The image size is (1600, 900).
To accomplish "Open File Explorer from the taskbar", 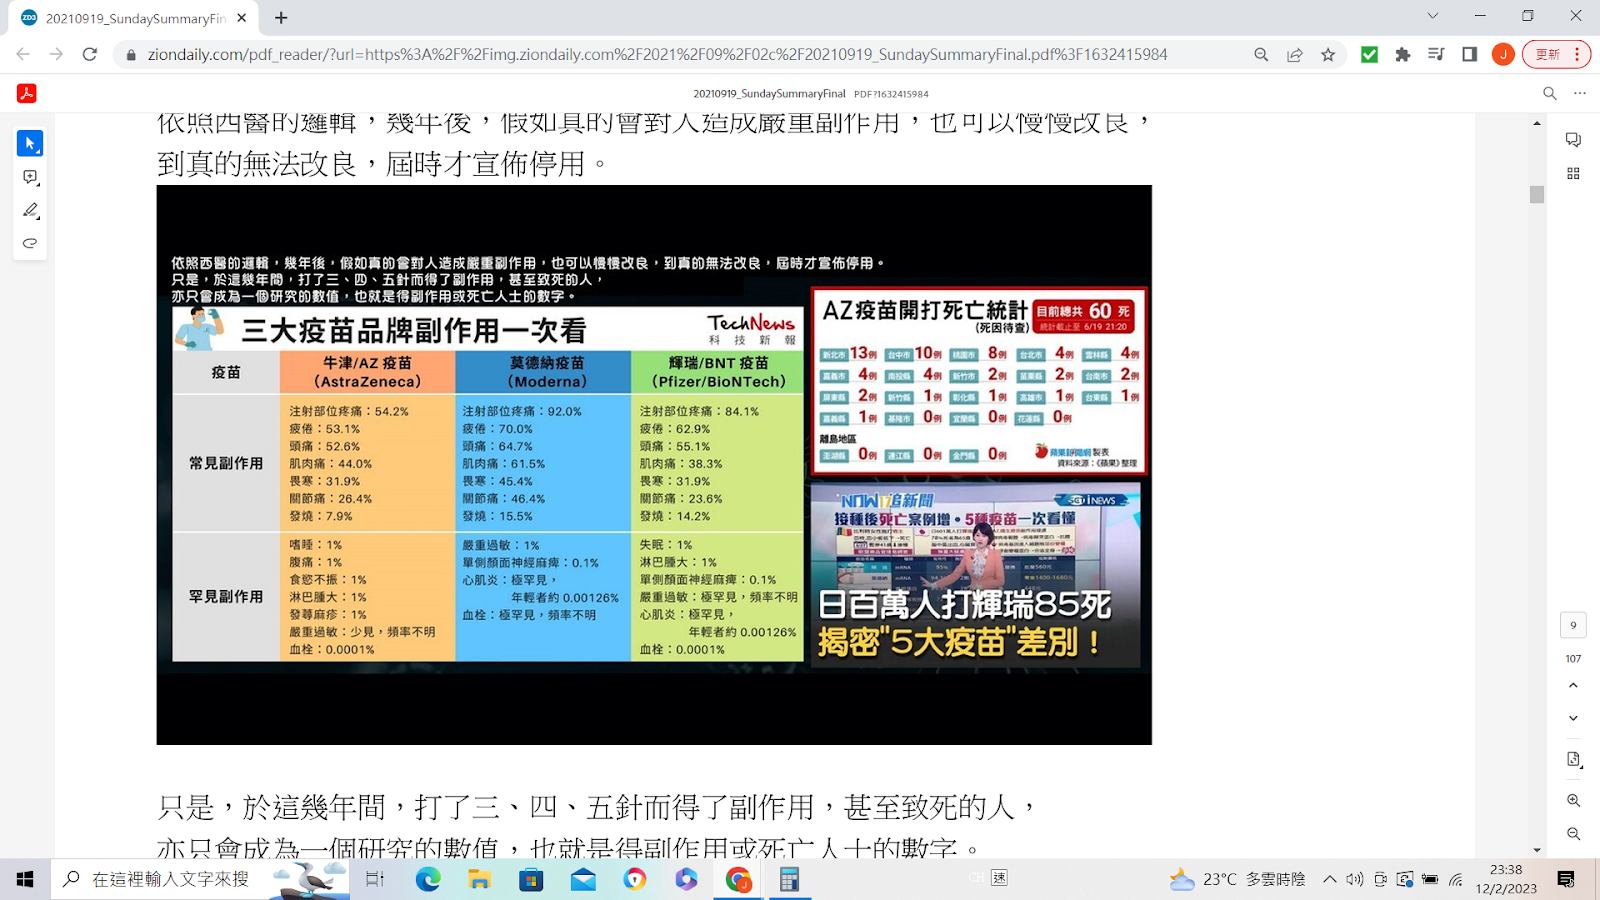I will [480, 879].
